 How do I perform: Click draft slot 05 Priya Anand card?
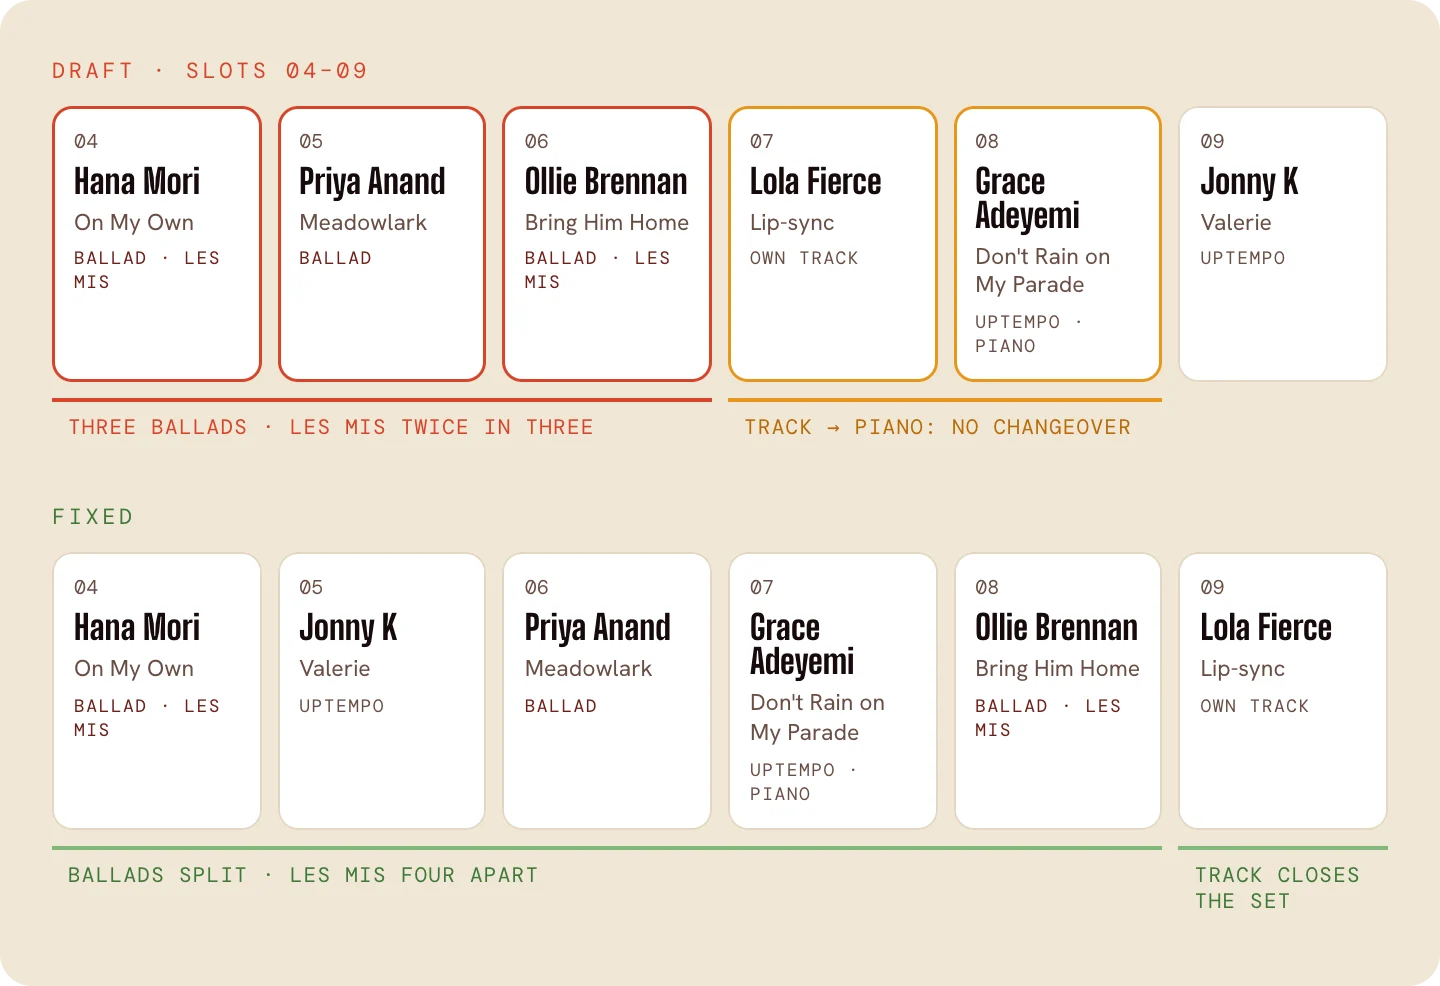pyautogui.click(x=382, y=244)
